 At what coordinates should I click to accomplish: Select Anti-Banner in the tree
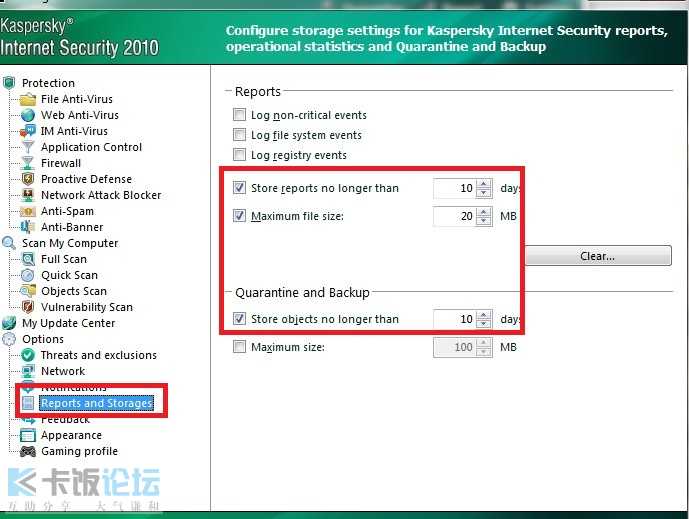72,227
